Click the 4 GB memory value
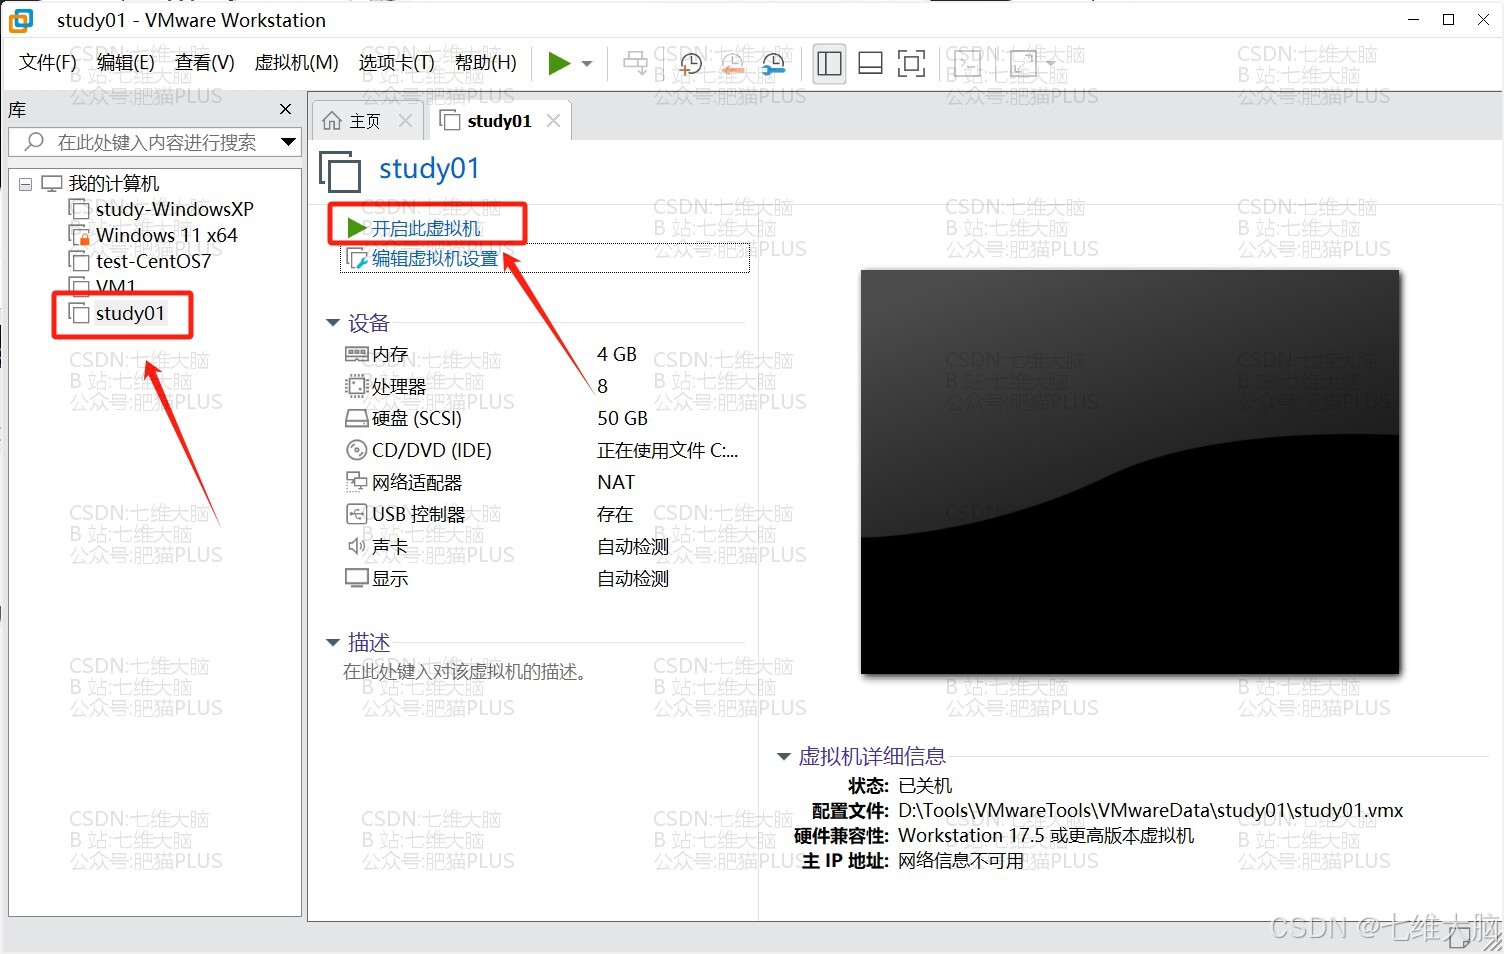The height and width of the screenshot is (954, 1504). (617, 354)
